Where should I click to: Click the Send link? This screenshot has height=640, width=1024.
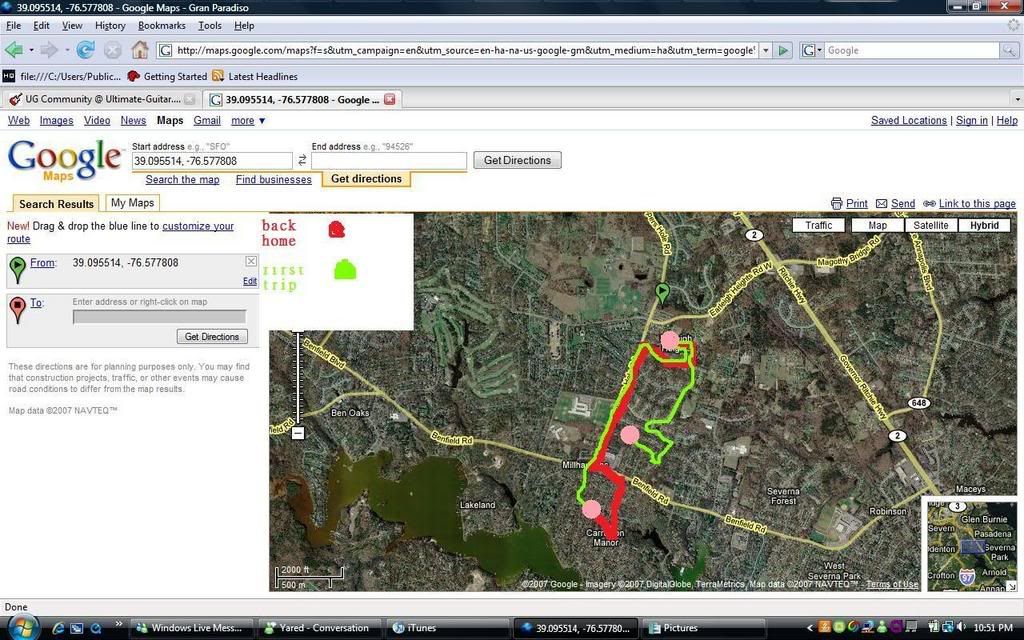tap(903, 204)
